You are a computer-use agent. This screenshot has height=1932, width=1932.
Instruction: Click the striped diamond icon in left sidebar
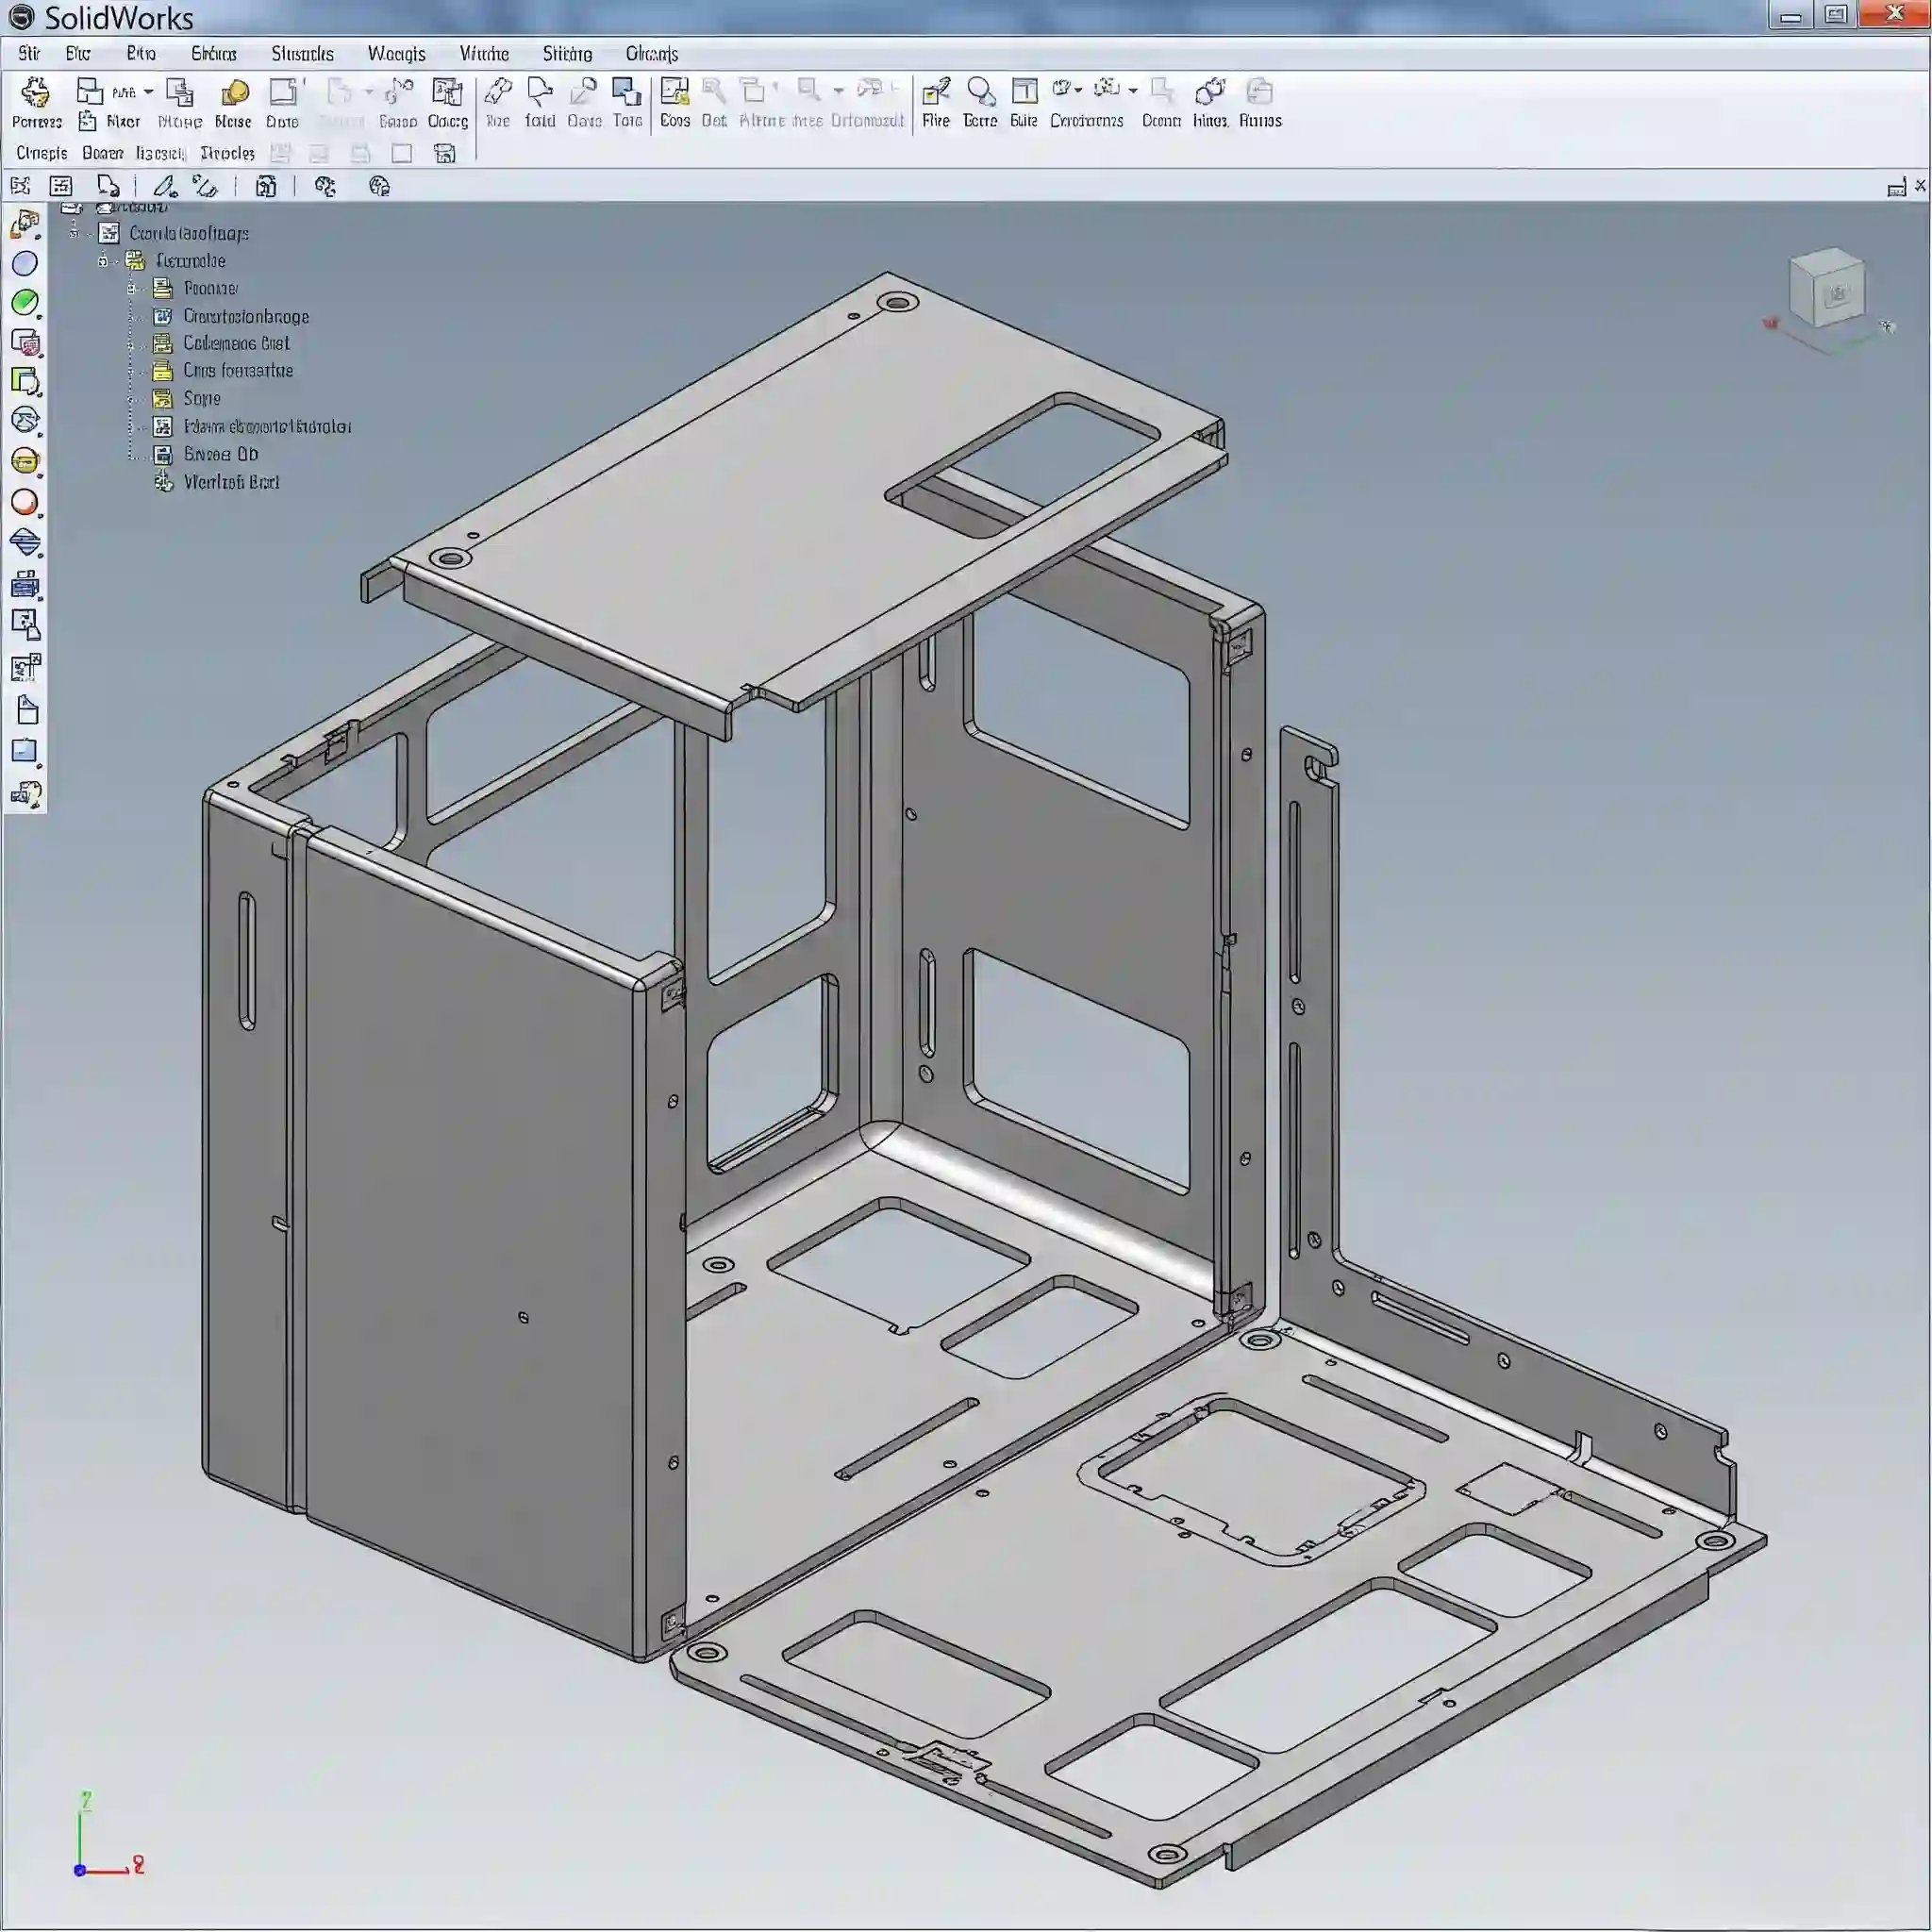click(x=25, y=542)
